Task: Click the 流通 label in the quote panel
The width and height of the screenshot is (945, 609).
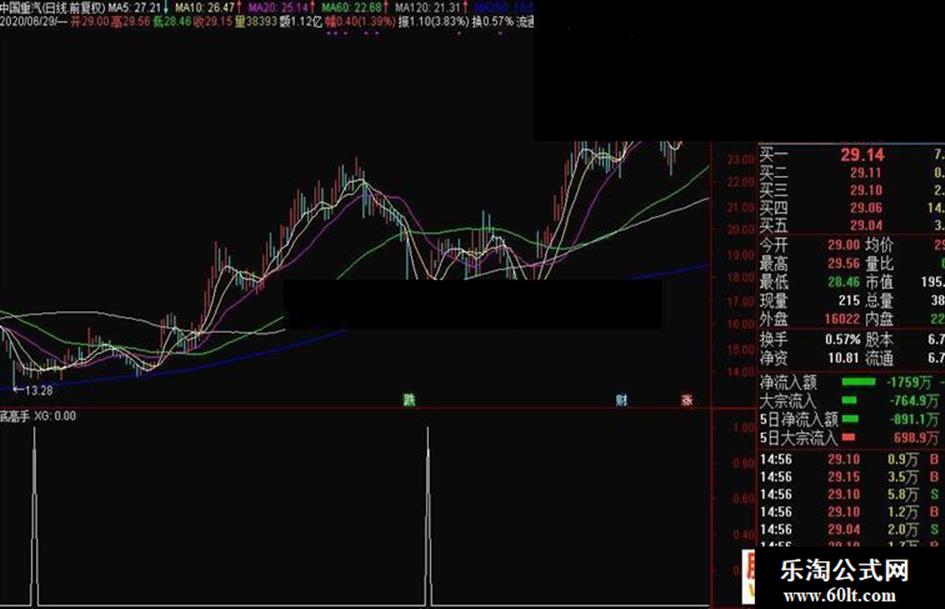Action: 879,358
